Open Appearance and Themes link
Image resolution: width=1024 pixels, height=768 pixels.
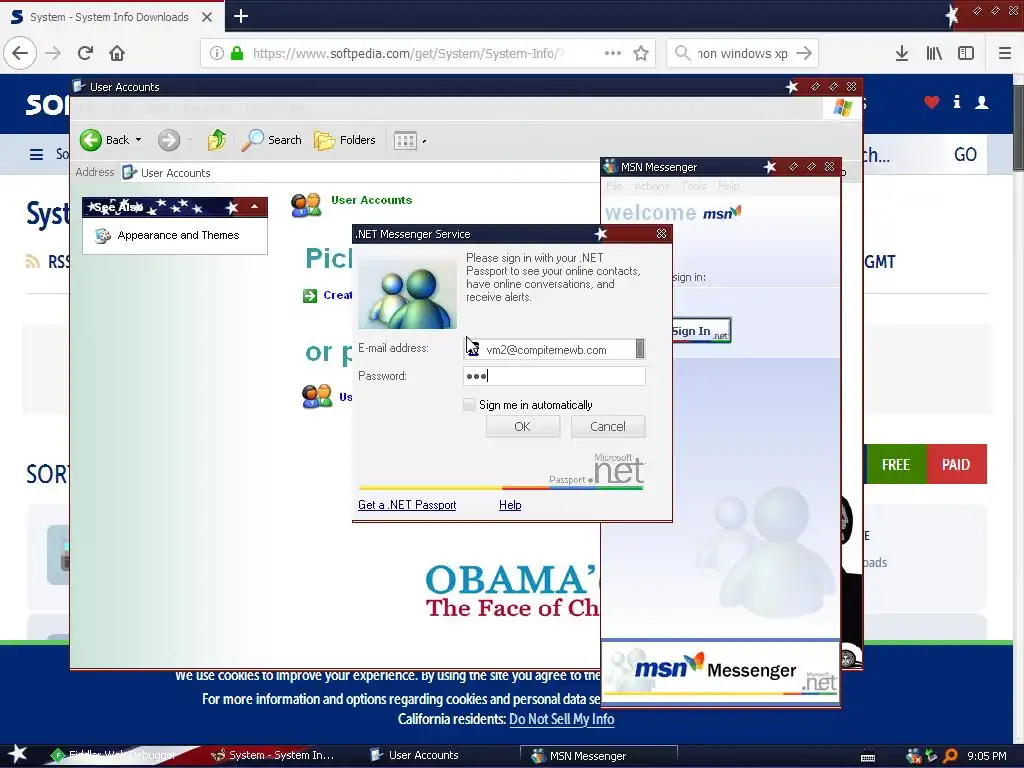[x=178, y=235]
